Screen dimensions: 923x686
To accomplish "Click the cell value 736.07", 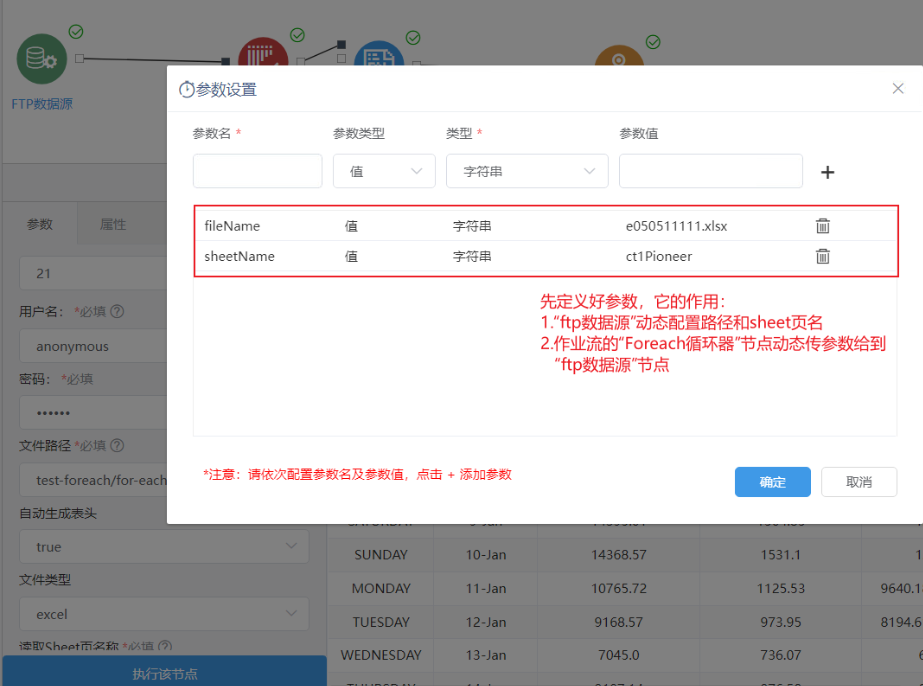I will 781,655.
